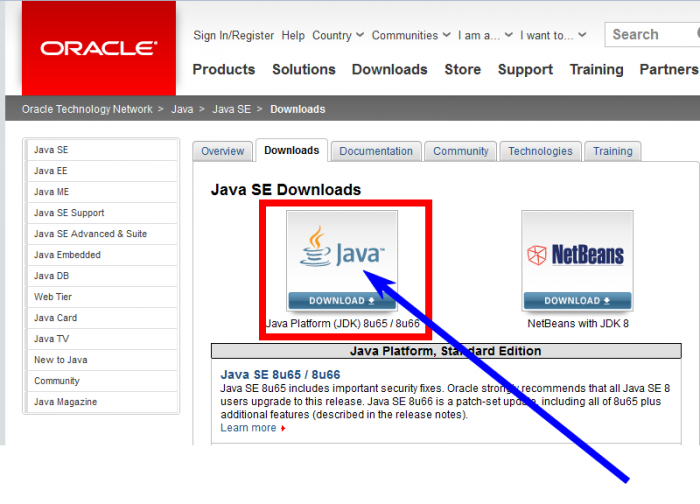This screenshot has width=700, height=504.
Task: Switch to the Documentation tab
Action: (376, 151)
